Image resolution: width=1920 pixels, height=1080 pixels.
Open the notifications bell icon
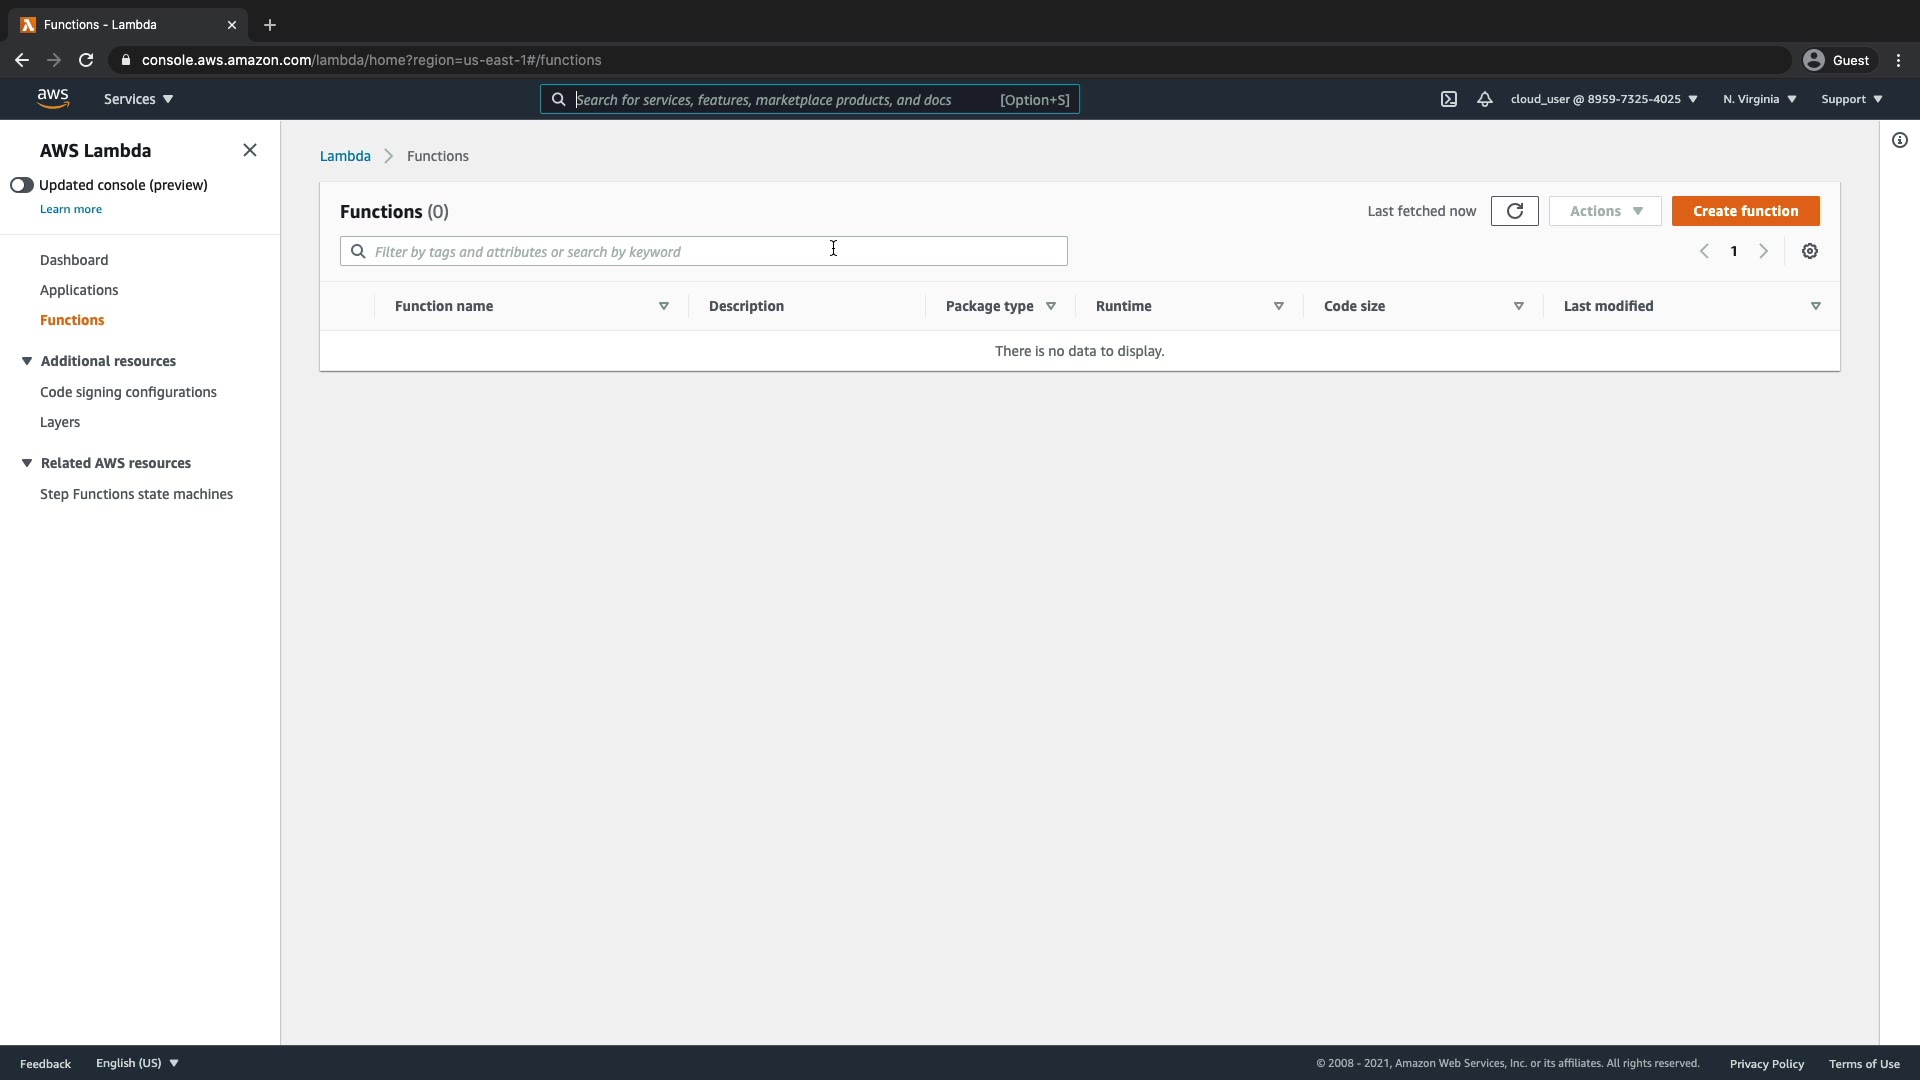(x=1485, y=99)
